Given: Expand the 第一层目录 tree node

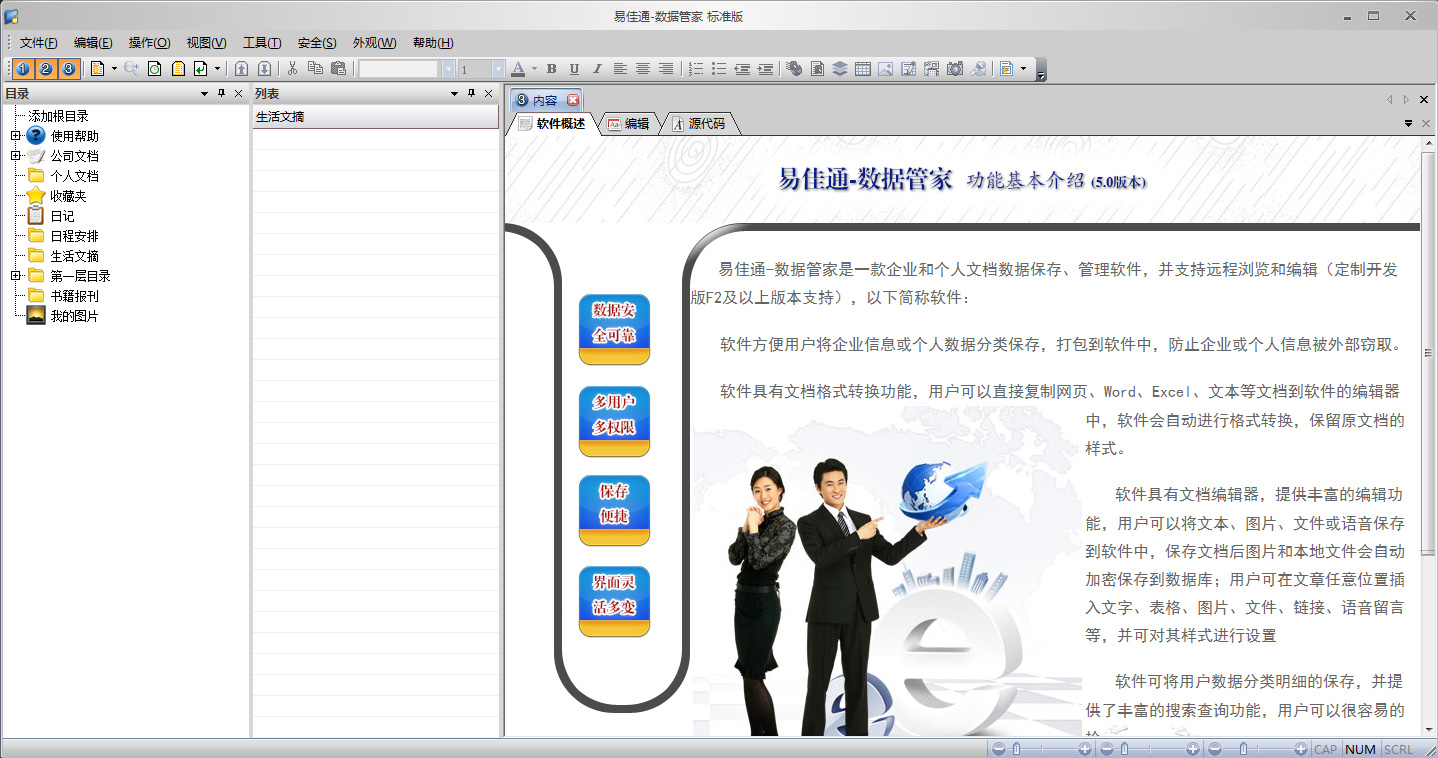Looking at the screenshot, I should coord(15,276).
